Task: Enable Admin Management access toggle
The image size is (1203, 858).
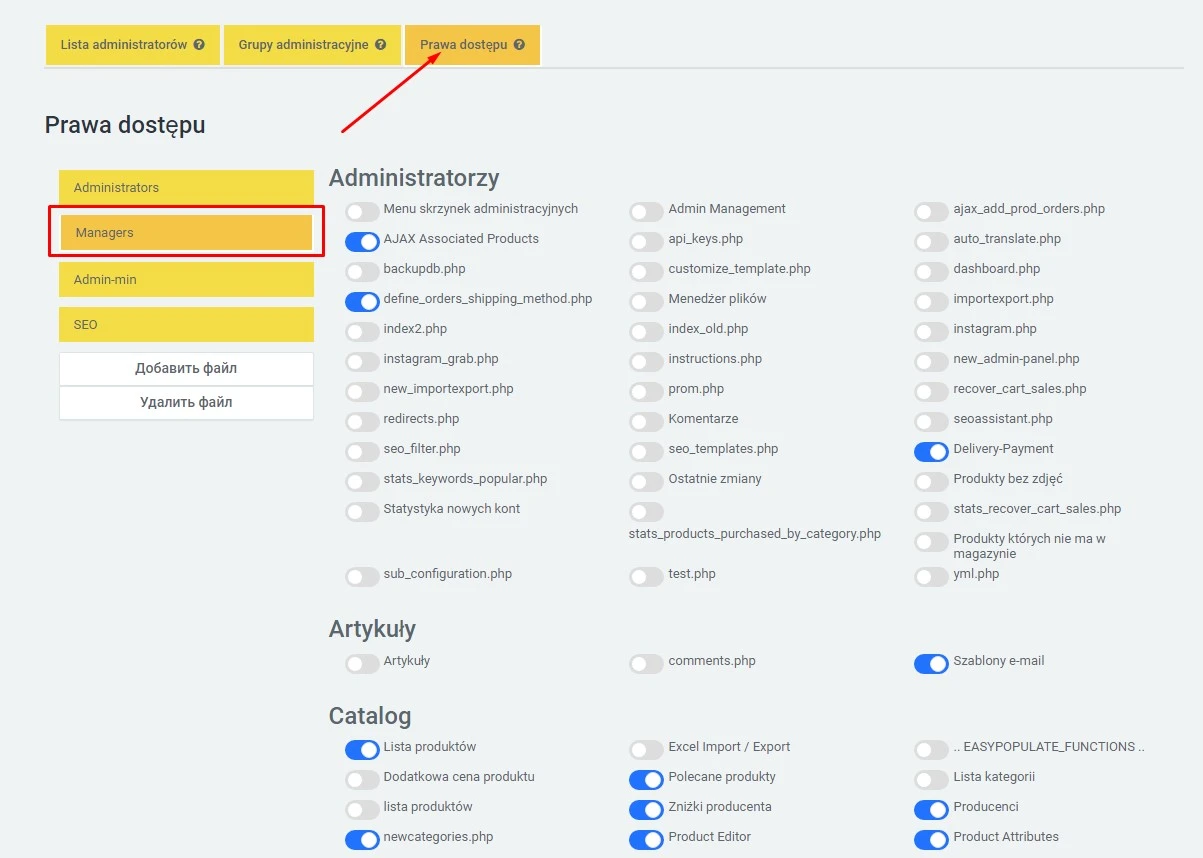Action: click(647, 211)
